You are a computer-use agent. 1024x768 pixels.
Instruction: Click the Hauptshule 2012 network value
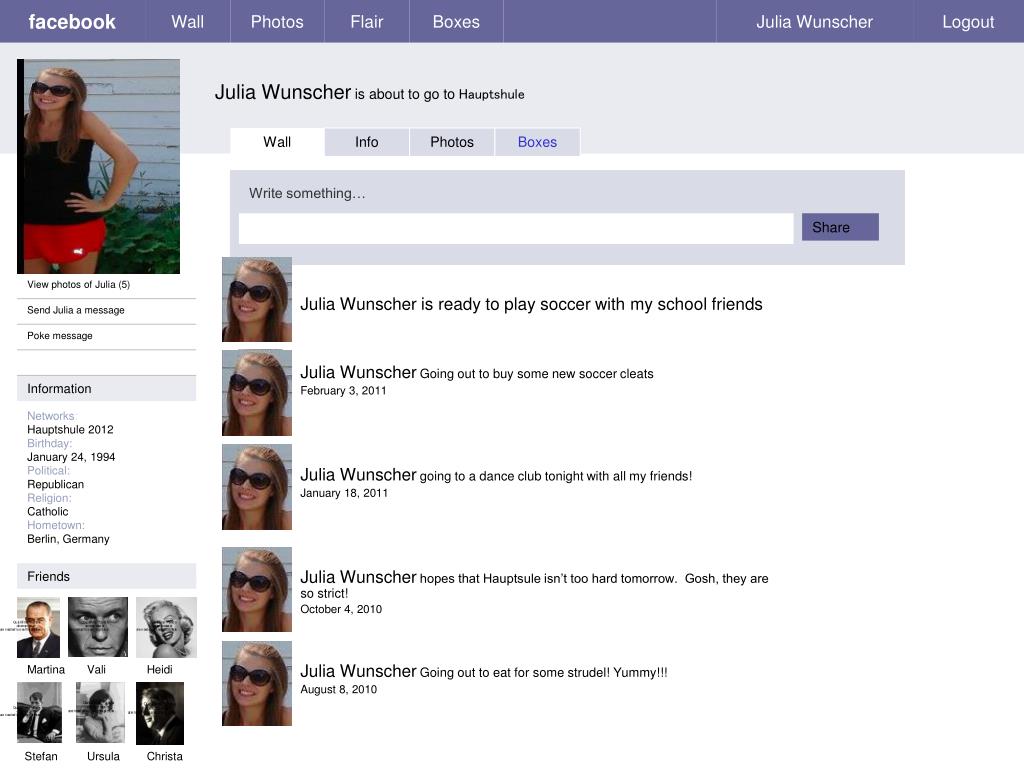(70, 429)
